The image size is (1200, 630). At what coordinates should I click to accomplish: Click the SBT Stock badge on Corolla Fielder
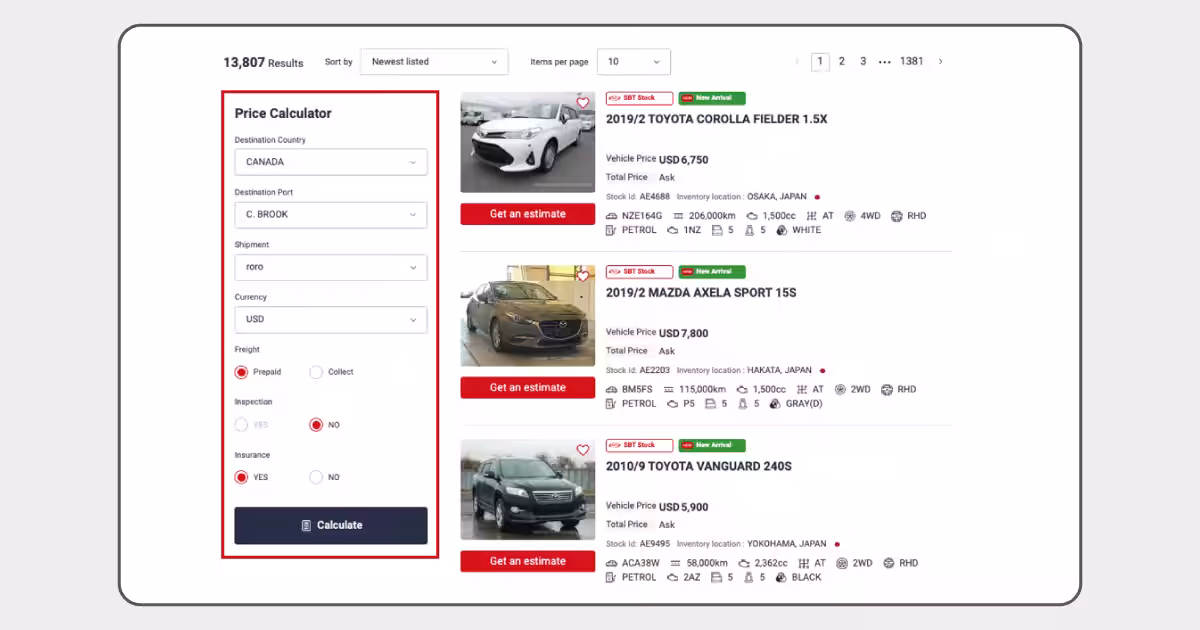click(x=639, y=98)
